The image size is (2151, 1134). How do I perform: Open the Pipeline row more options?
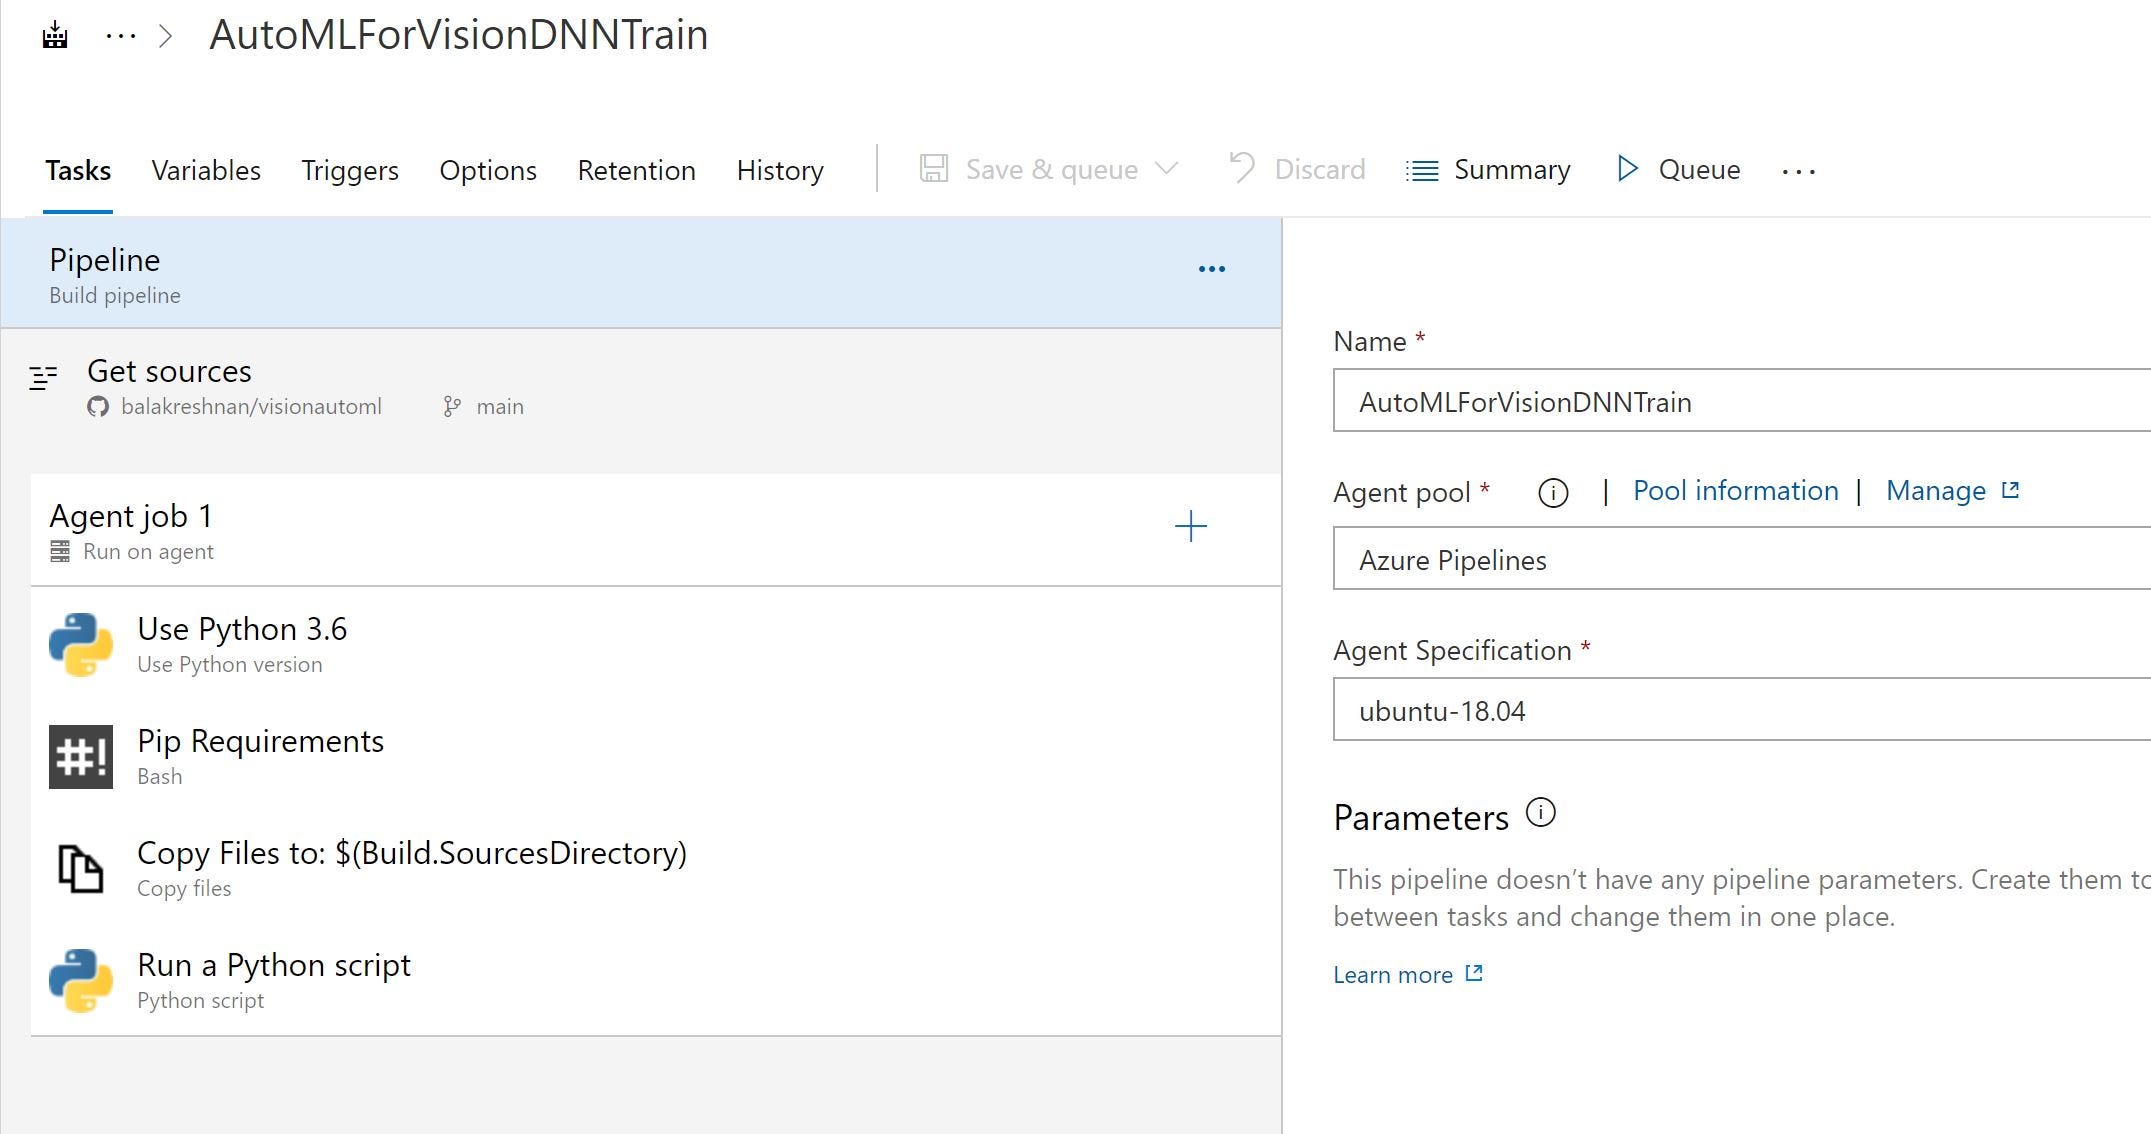click(1211, 269)
